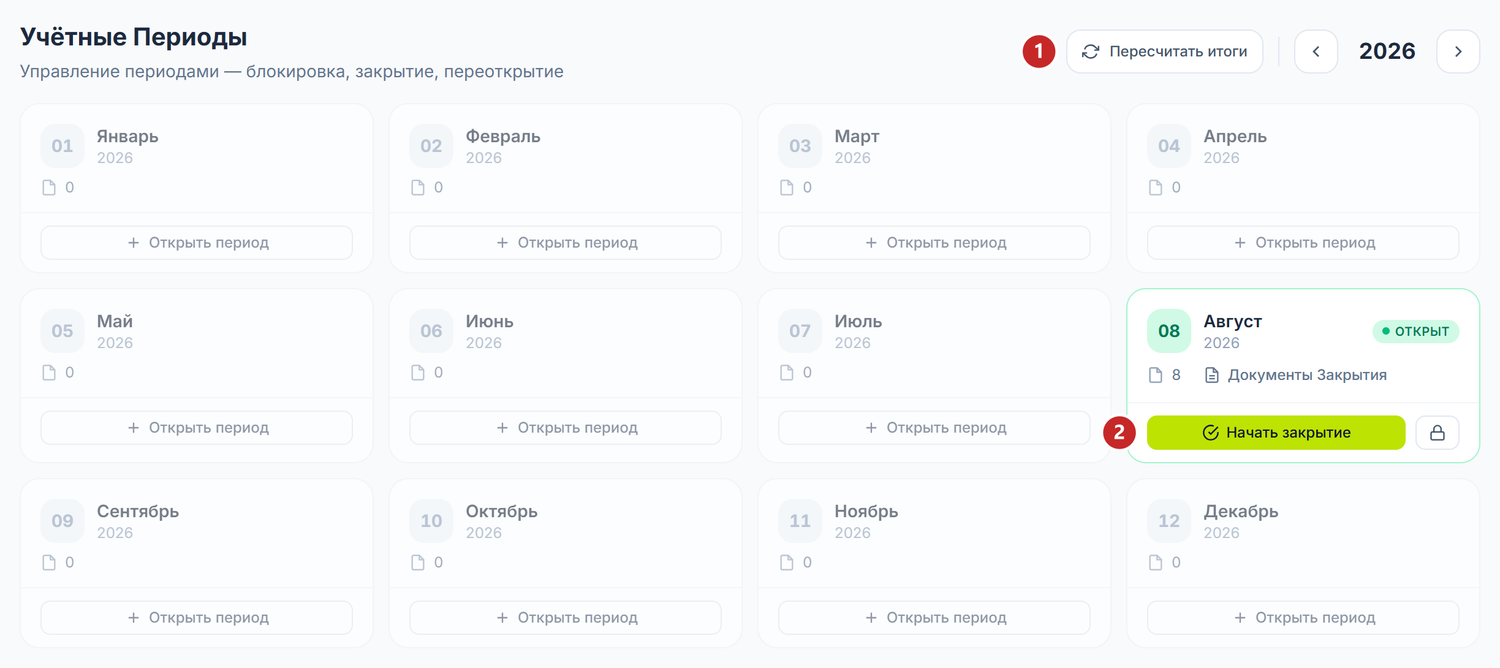Click the ОТКРЫТ status badge
Screen dimensions: 1500x668
(1416, 331)
